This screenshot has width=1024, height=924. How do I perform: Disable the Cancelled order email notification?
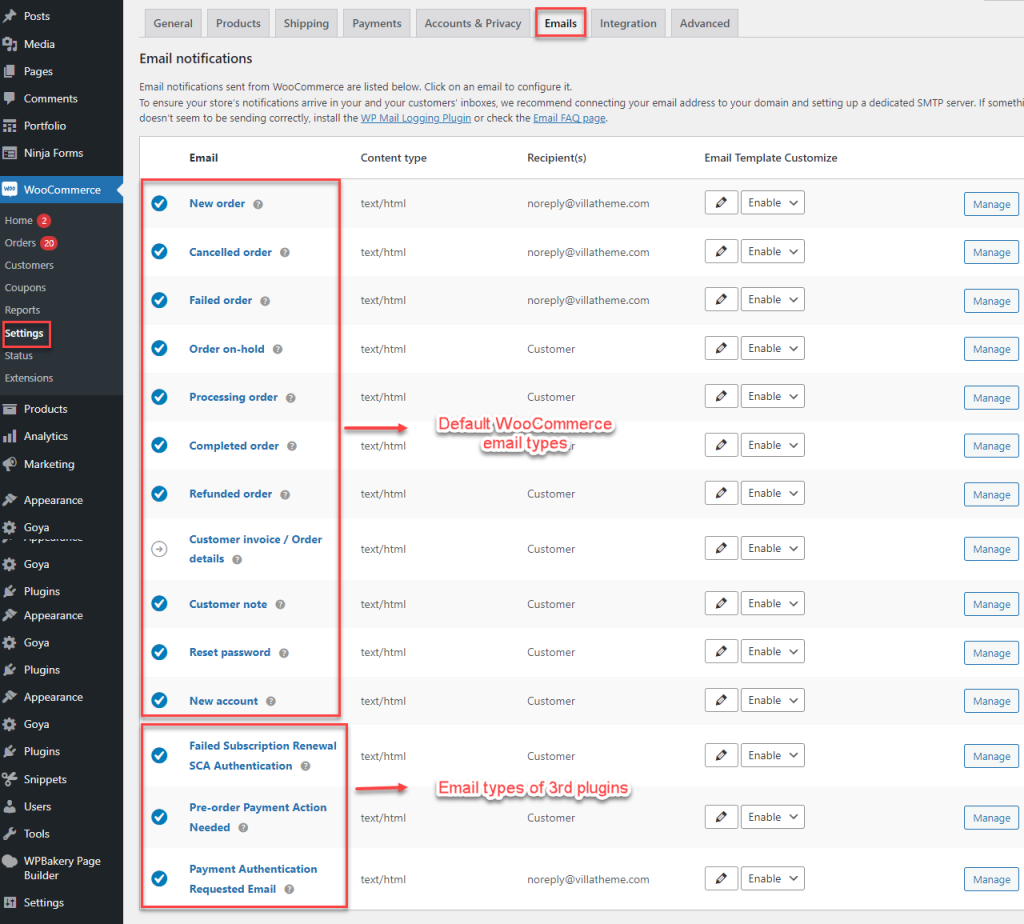158,251
